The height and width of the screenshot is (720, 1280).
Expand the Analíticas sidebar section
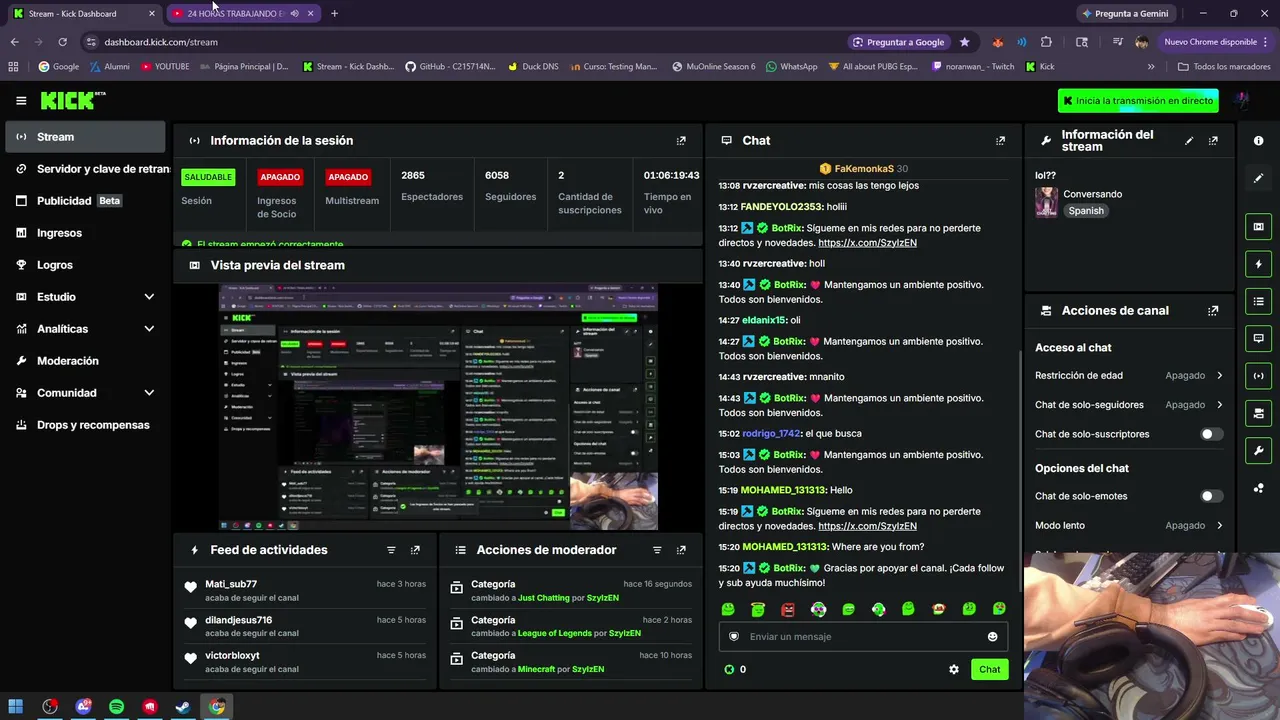(149, 329)
